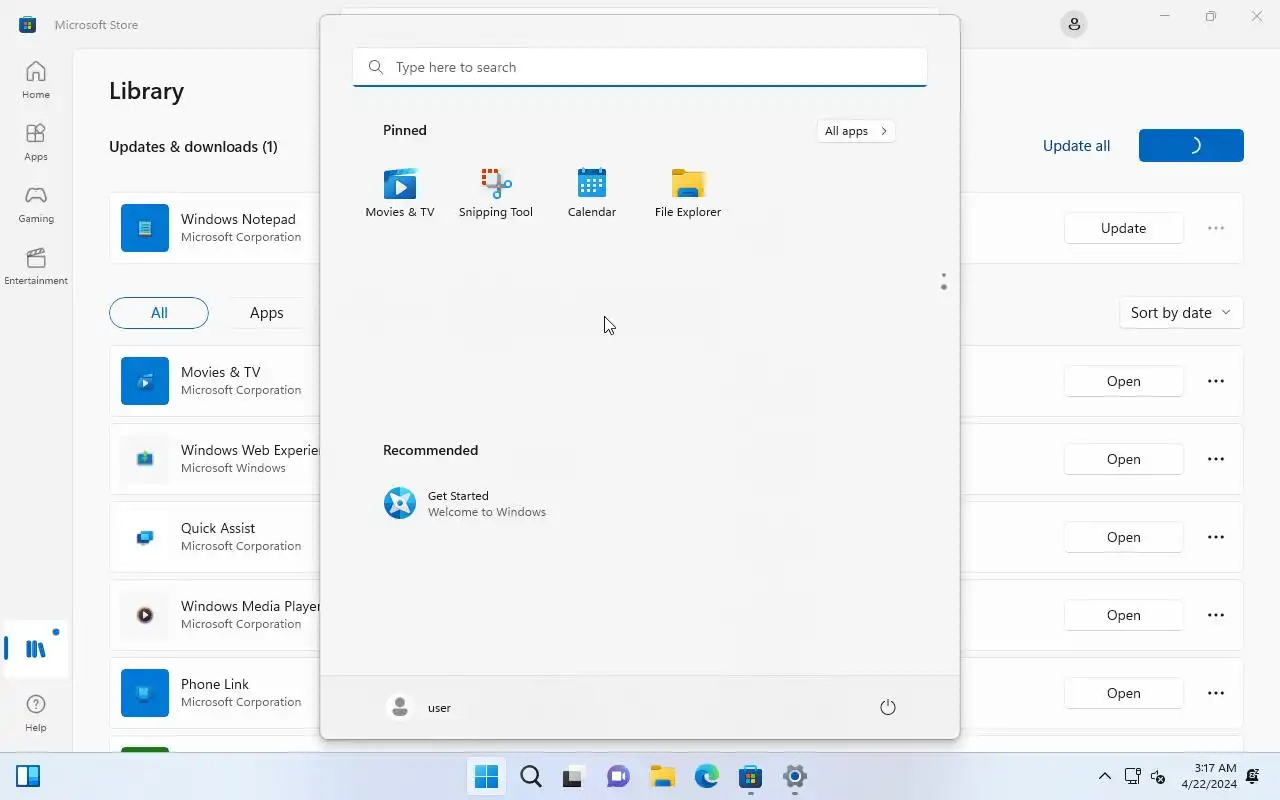More options for Windows Web Experience row
Image resolution: width=1280 pixels, height=800 pixels.
[1216, 459]
